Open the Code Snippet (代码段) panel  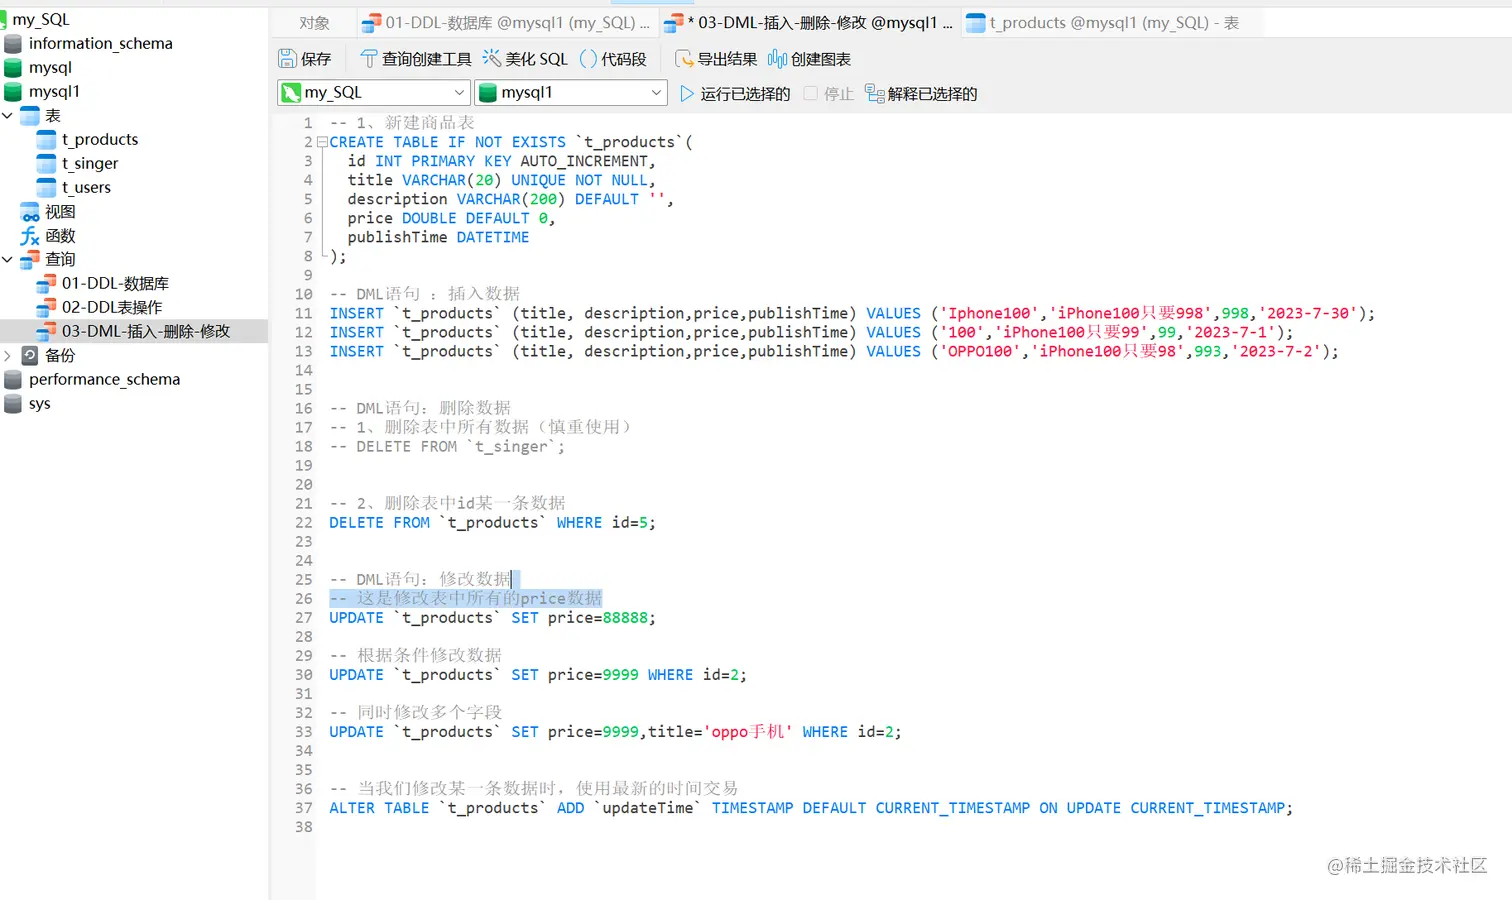[613, 59]
